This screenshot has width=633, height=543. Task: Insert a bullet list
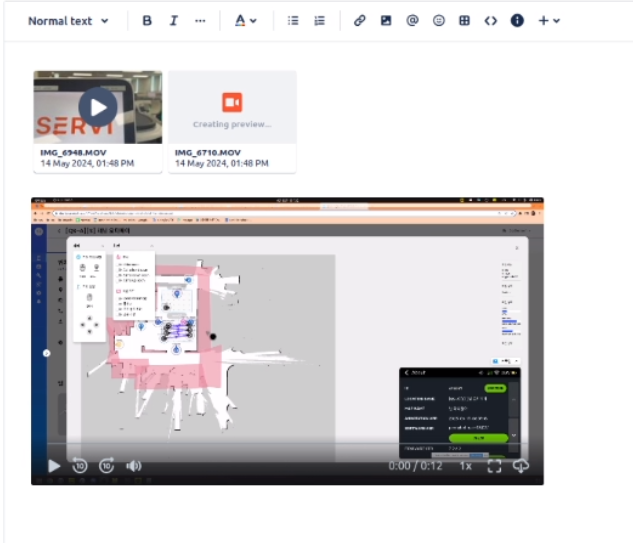click(293, 21)
